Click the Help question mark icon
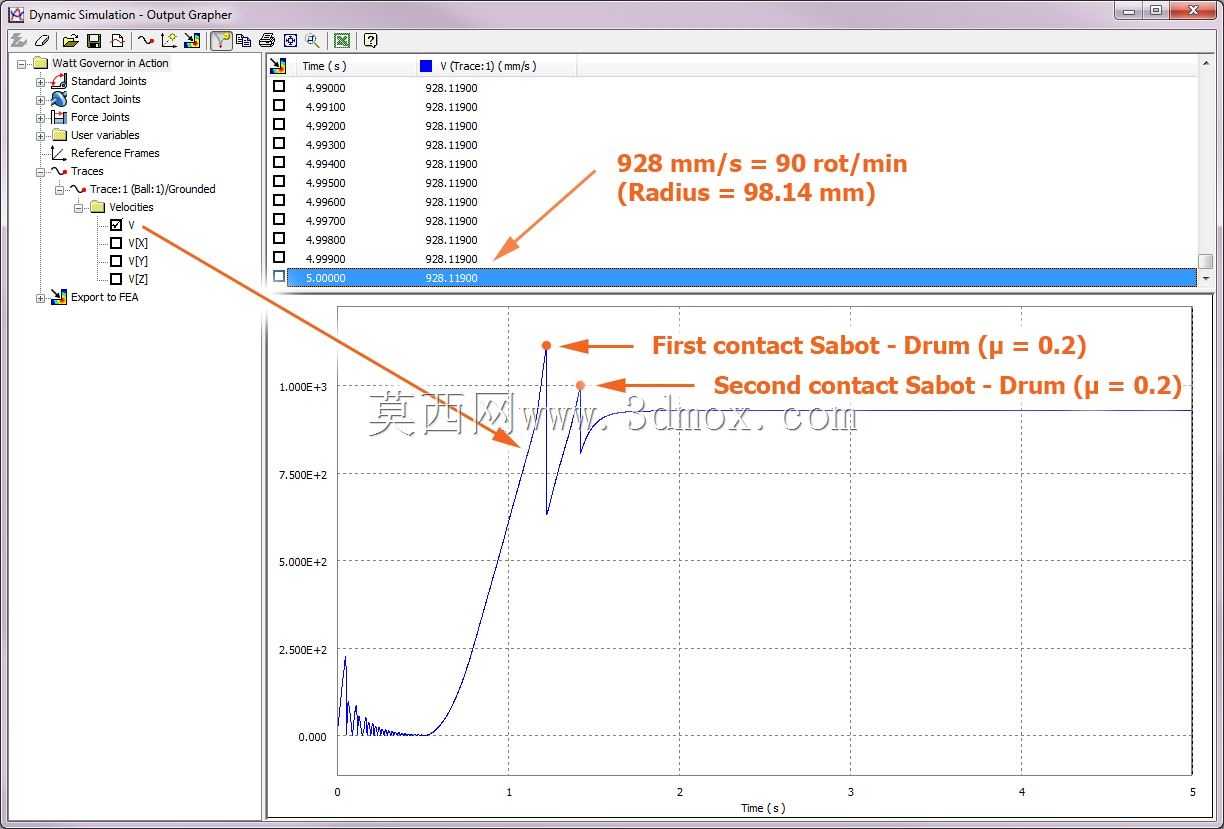Screen dimensions: 1224x829 coord(371,41)
